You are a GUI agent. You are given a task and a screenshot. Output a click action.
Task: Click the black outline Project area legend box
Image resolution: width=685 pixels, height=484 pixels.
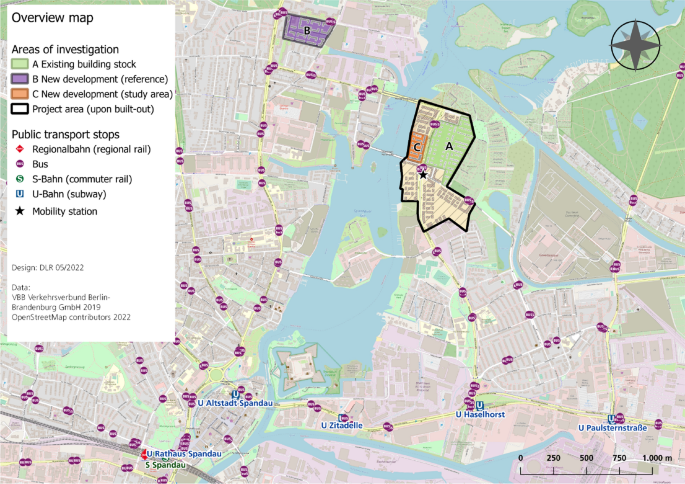[20, 109]
